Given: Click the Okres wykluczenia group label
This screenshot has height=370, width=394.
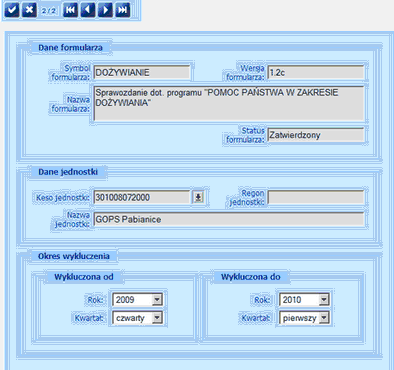Looking at the screenshot, I should [x=74, y=256].
